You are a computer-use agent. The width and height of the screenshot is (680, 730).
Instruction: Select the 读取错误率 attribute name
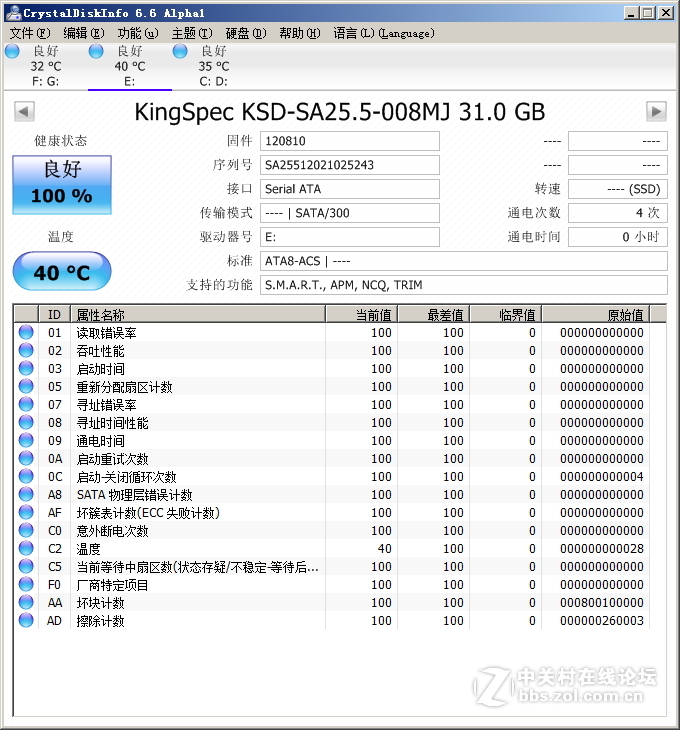click(107, 333)
